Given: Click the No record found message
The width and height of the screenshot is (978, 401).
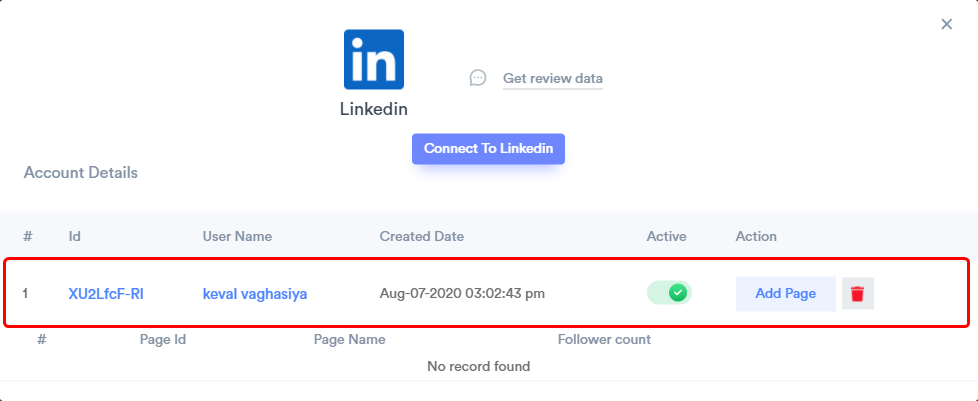Looking at the screenshot, I should (478, 366).
